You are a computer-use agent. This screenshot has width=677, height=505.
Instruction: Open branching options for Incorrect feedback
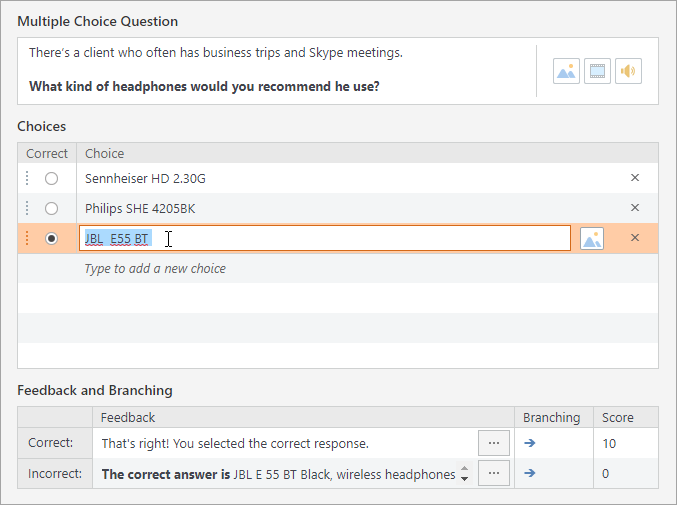click(530, 473)
